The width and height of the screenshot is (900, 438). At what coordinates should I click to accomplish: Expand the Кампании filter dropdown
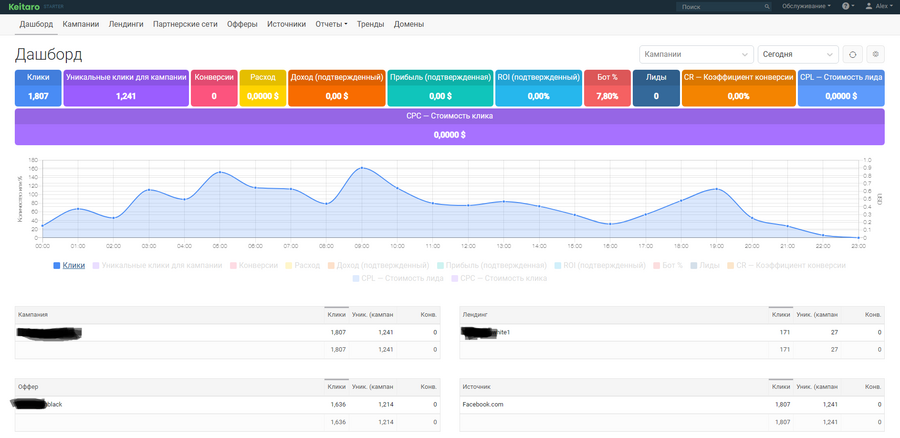697,54
